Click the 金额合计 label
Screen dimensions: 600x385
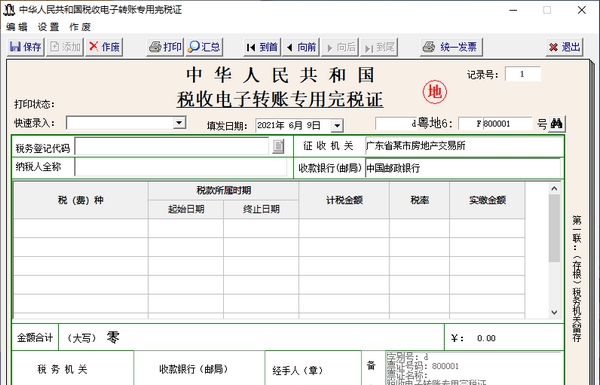[x=35, y=338]
